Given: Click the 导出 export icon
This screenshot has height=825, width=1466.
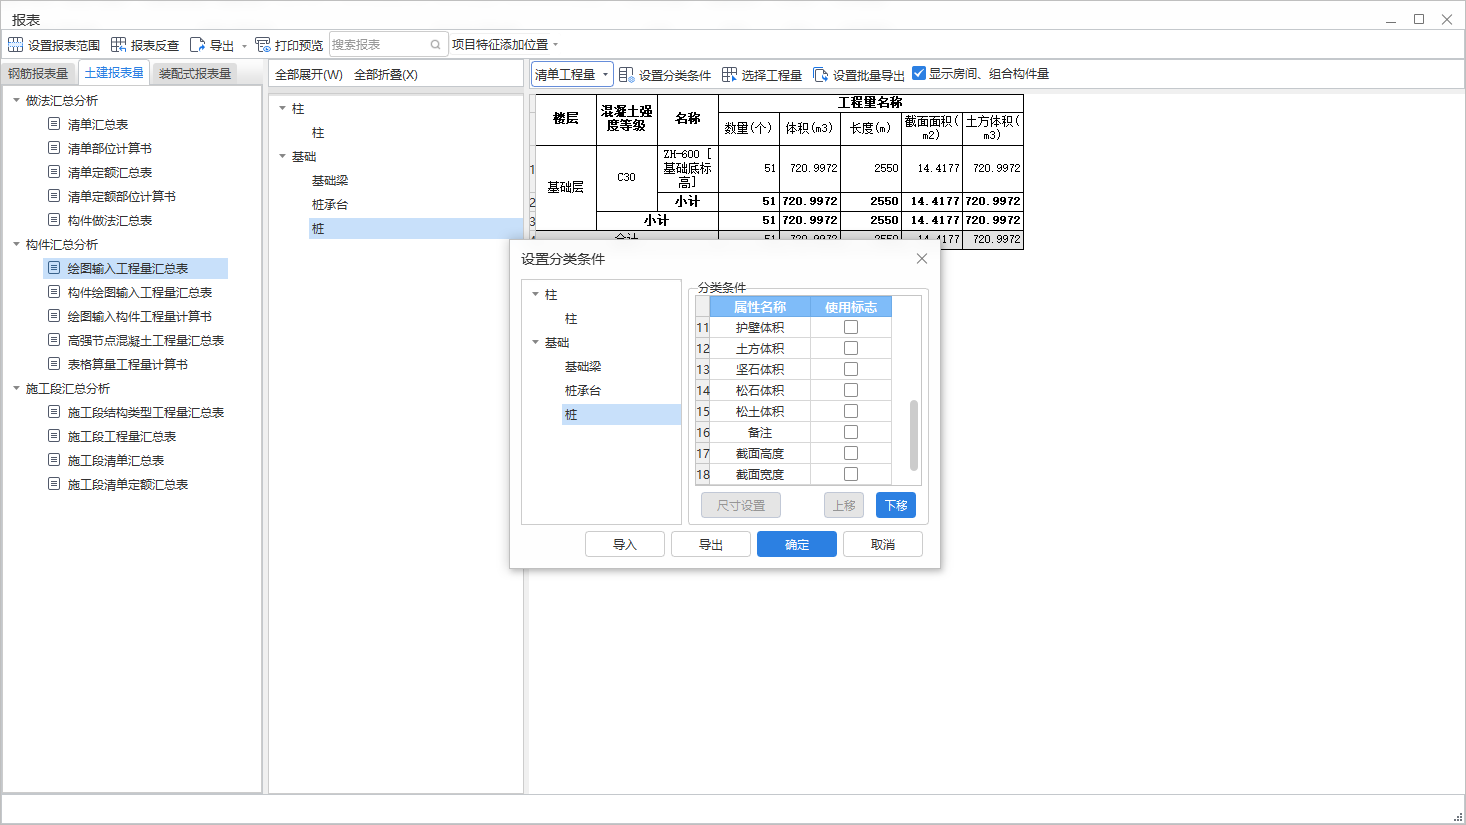Looking at the screenshot, I should point(197,45).
